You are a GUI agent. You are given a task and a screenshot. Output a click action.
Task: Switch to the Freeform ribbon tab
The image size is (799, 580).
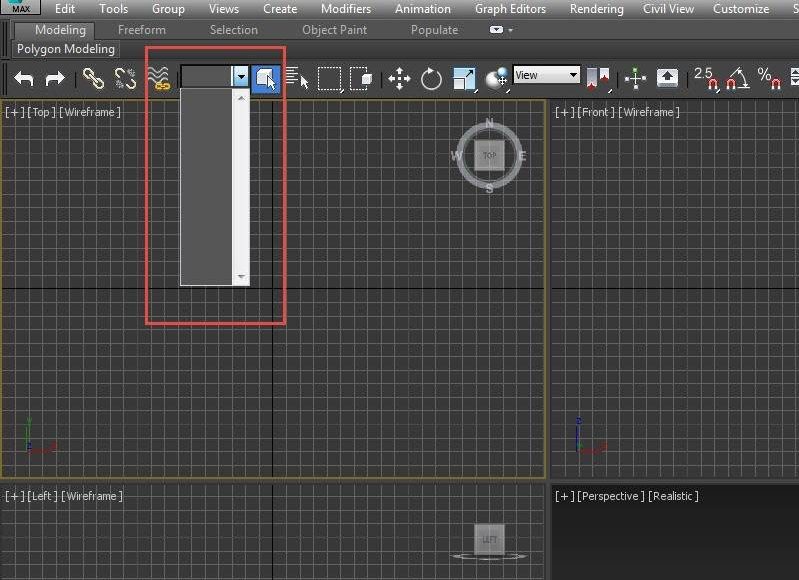pos(142,30)
